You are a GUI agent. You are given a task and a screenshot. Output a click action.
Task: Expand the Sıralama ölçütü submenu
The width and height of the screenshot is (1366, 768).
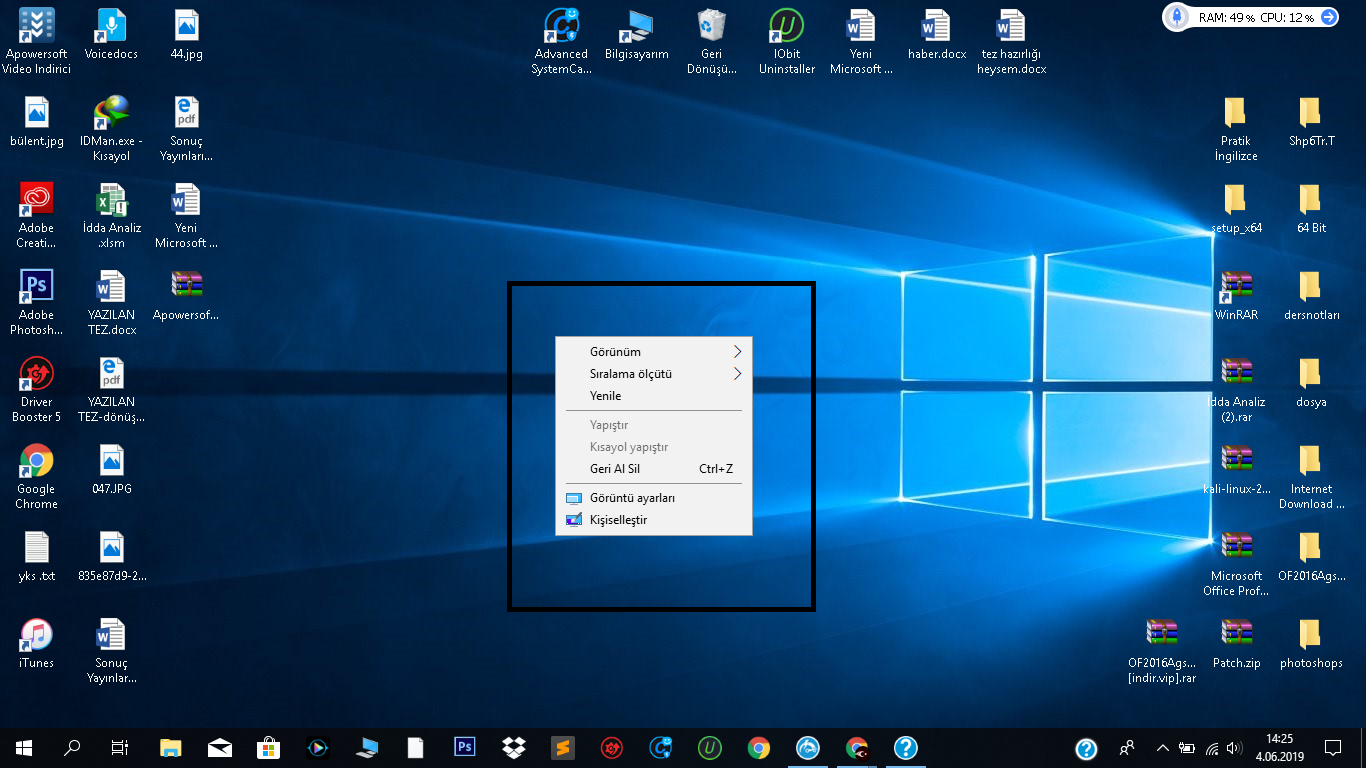[654, 374]
